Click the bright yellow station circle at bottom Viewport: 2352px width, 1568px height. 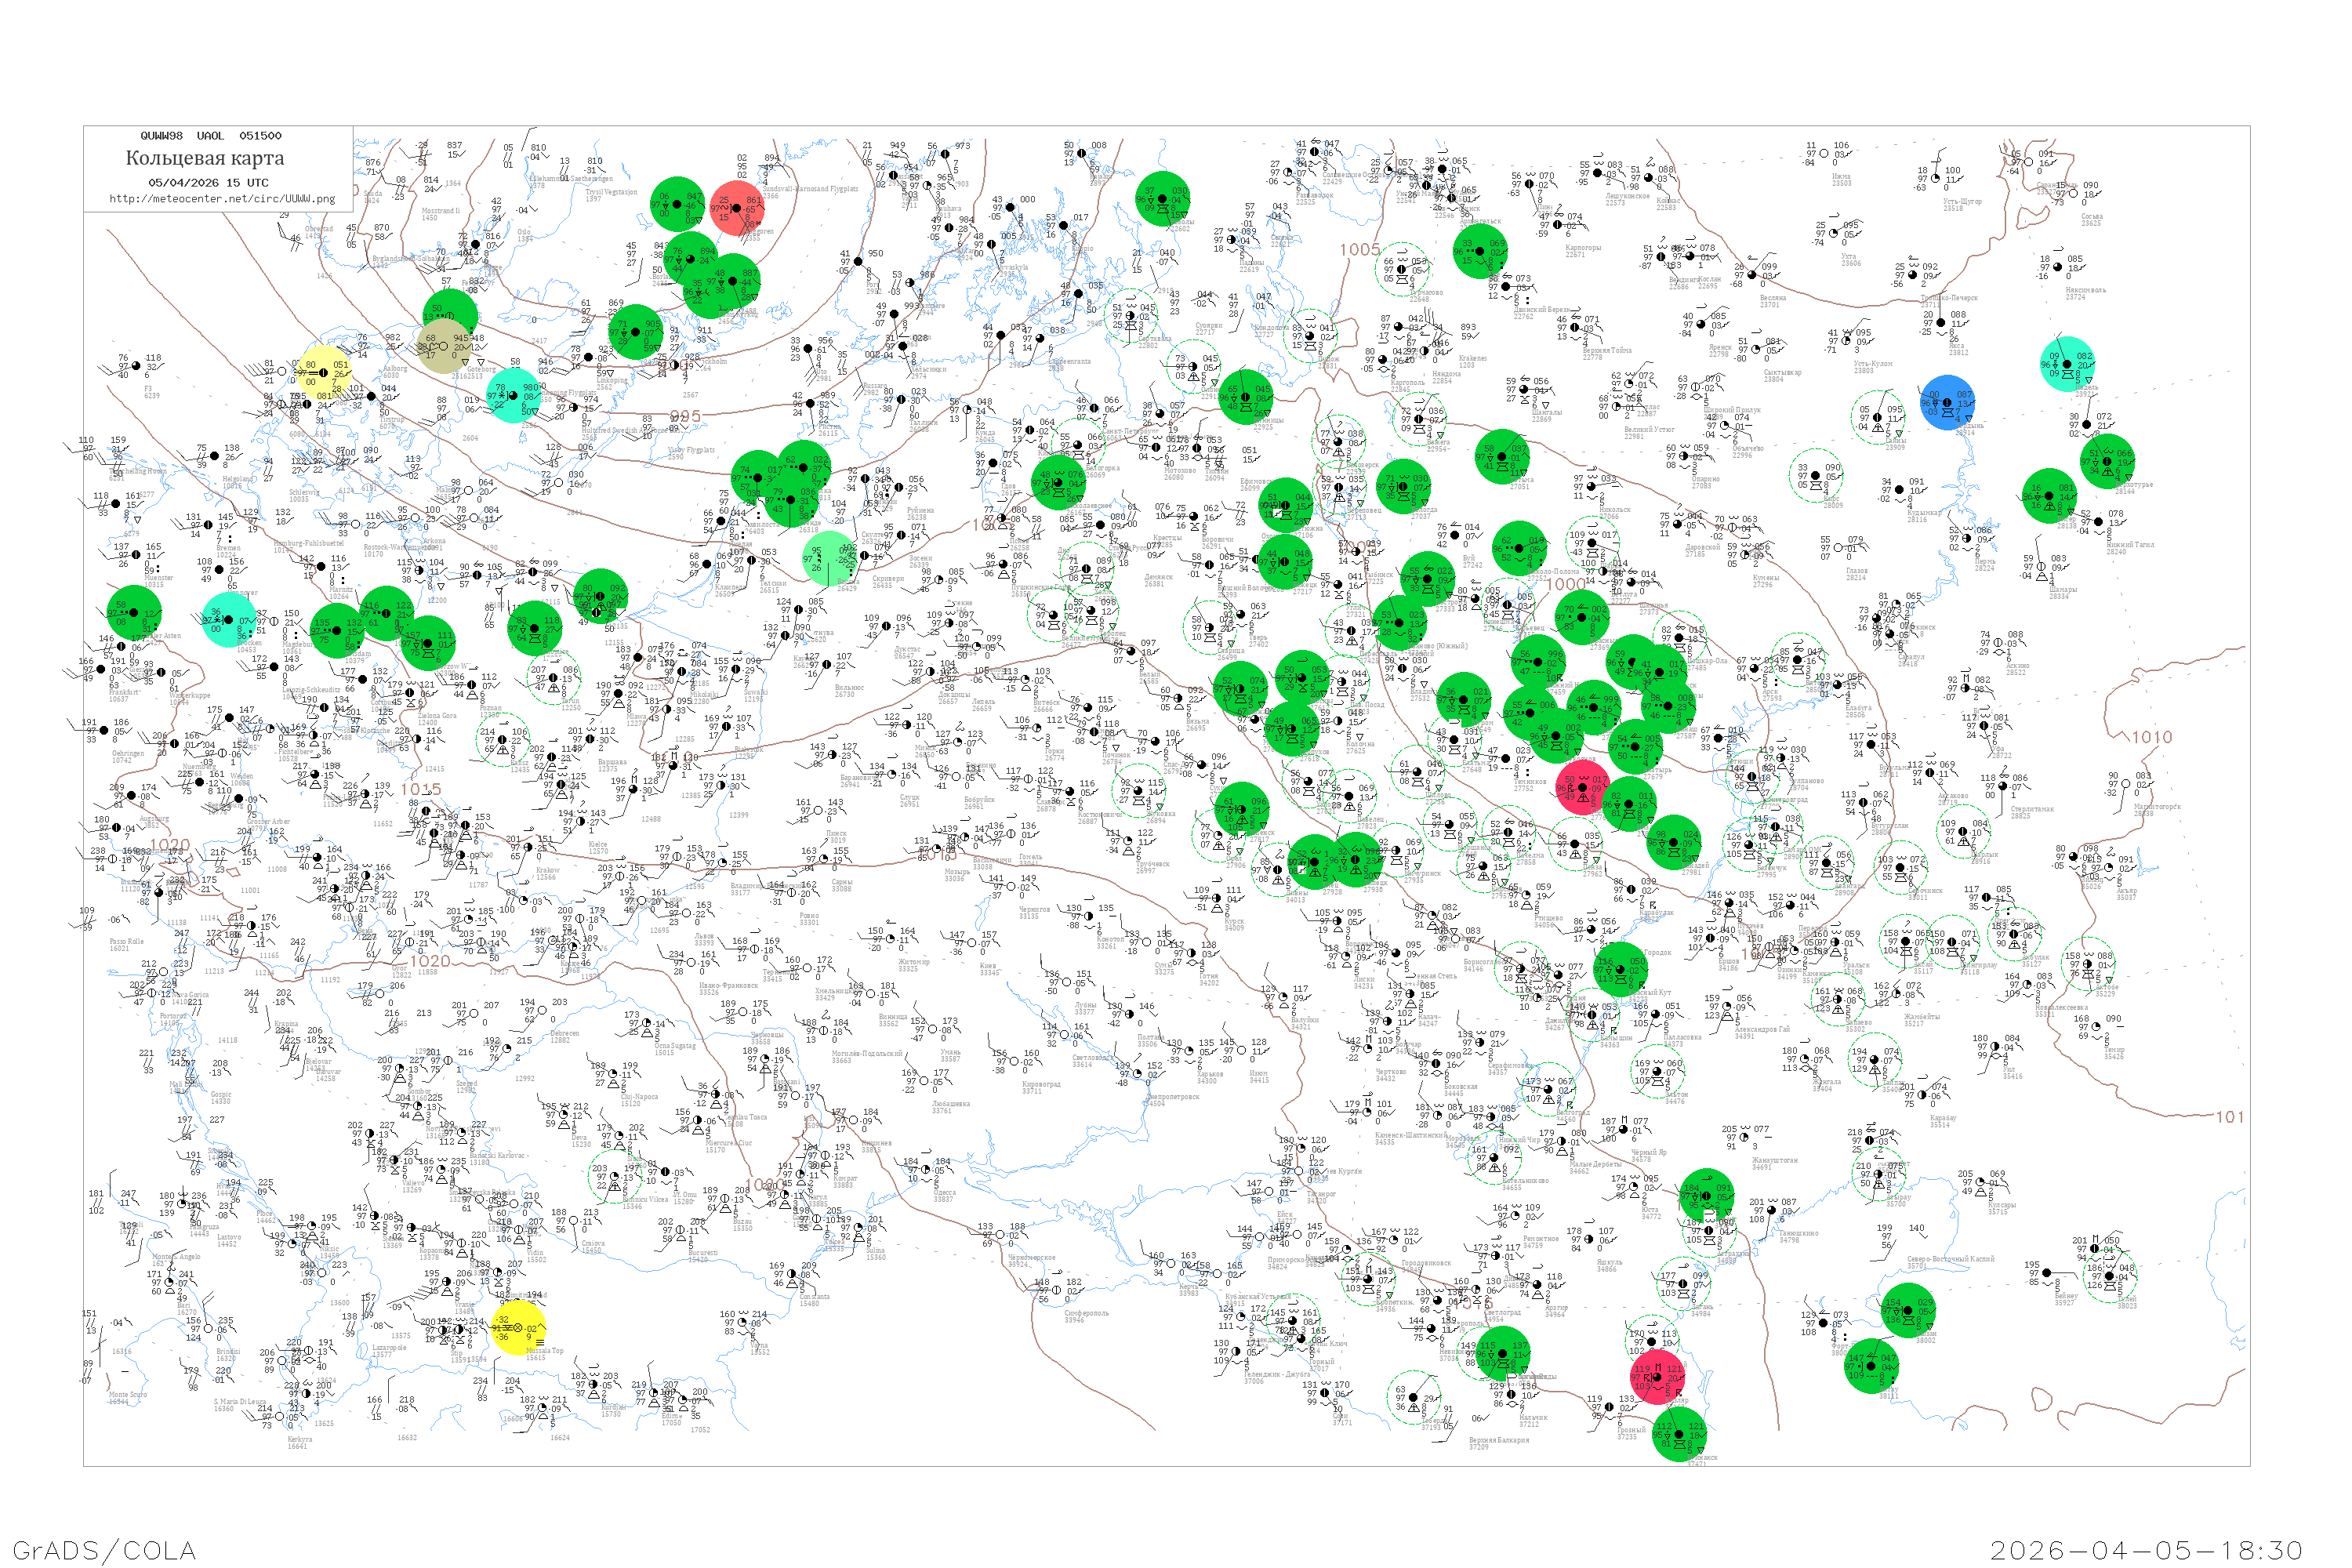click(518, 1327)
